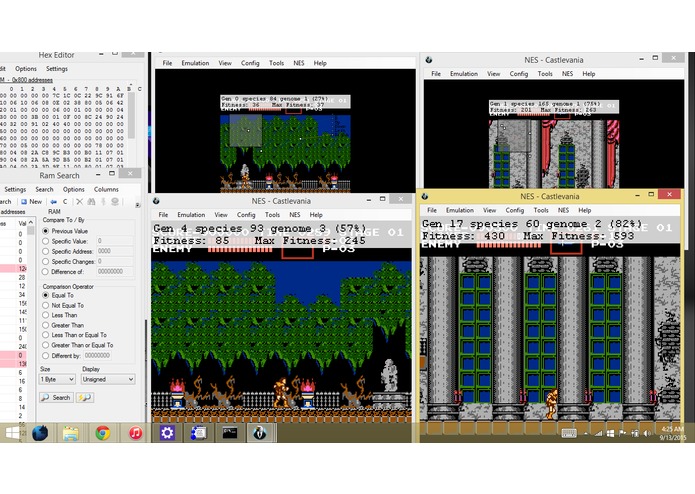695x494 pixels.
Task: Click the BizHawk emulator taskbar icon
Action: 260,433
